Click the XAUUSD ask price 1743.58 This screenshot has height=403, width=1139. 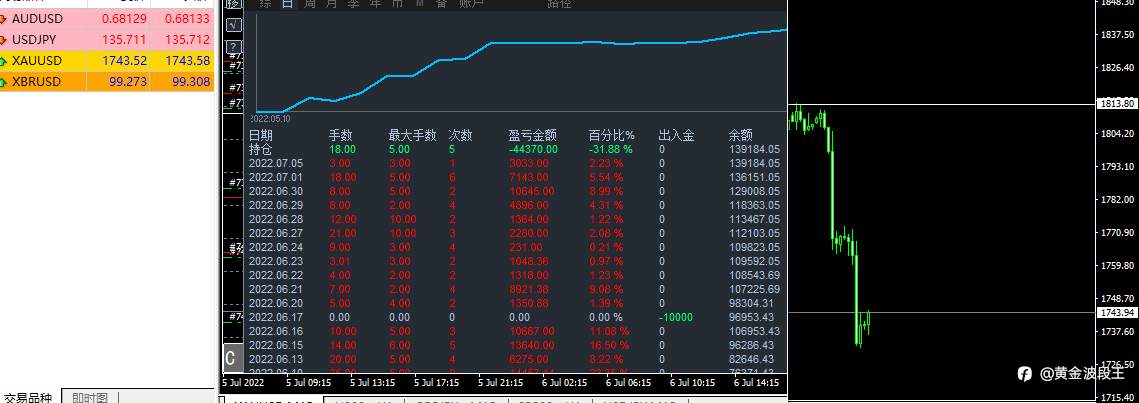click(x=188, y=61)
